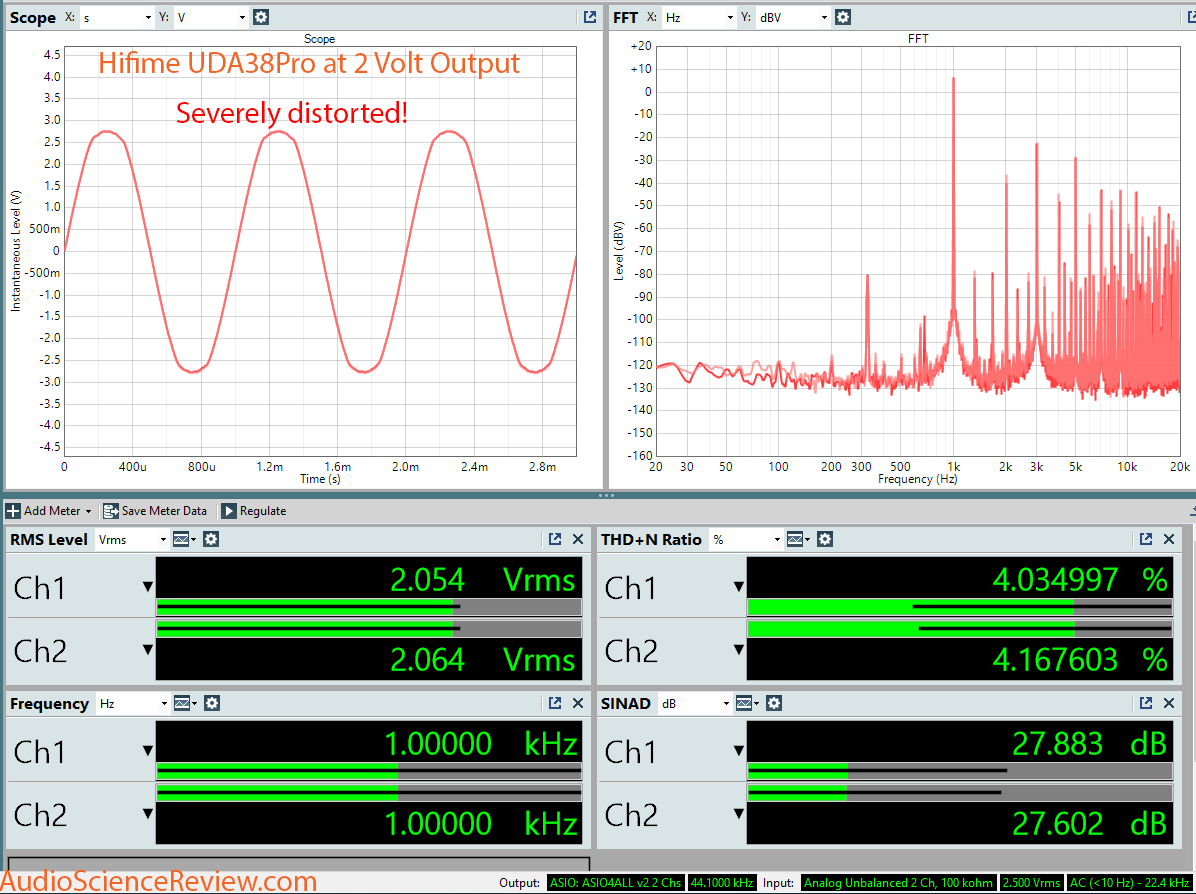Click the FFT spectrum plot area
Image resolution: width=1196 pixels, height=894 pixels.
[x=918, y=251]
